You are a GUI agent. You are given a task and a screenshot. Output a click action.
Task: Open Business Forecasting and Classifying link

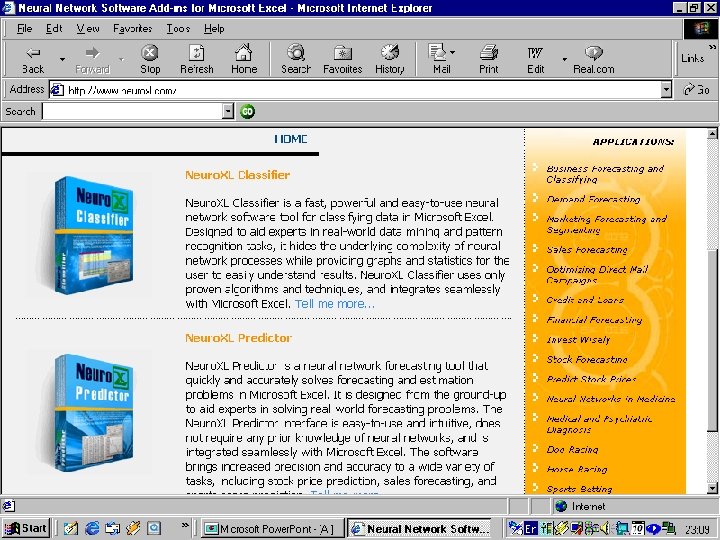[605, 174]
